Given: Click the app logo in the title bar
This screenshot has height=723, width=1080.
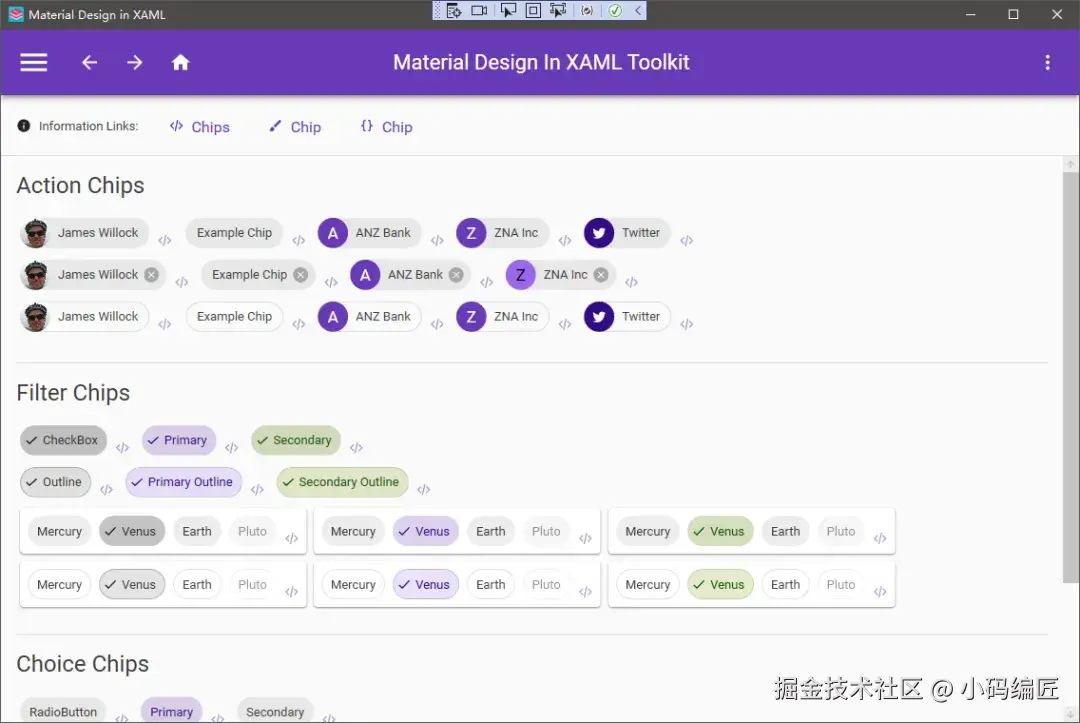Looking at the screenshot, I should pos(16,14).
